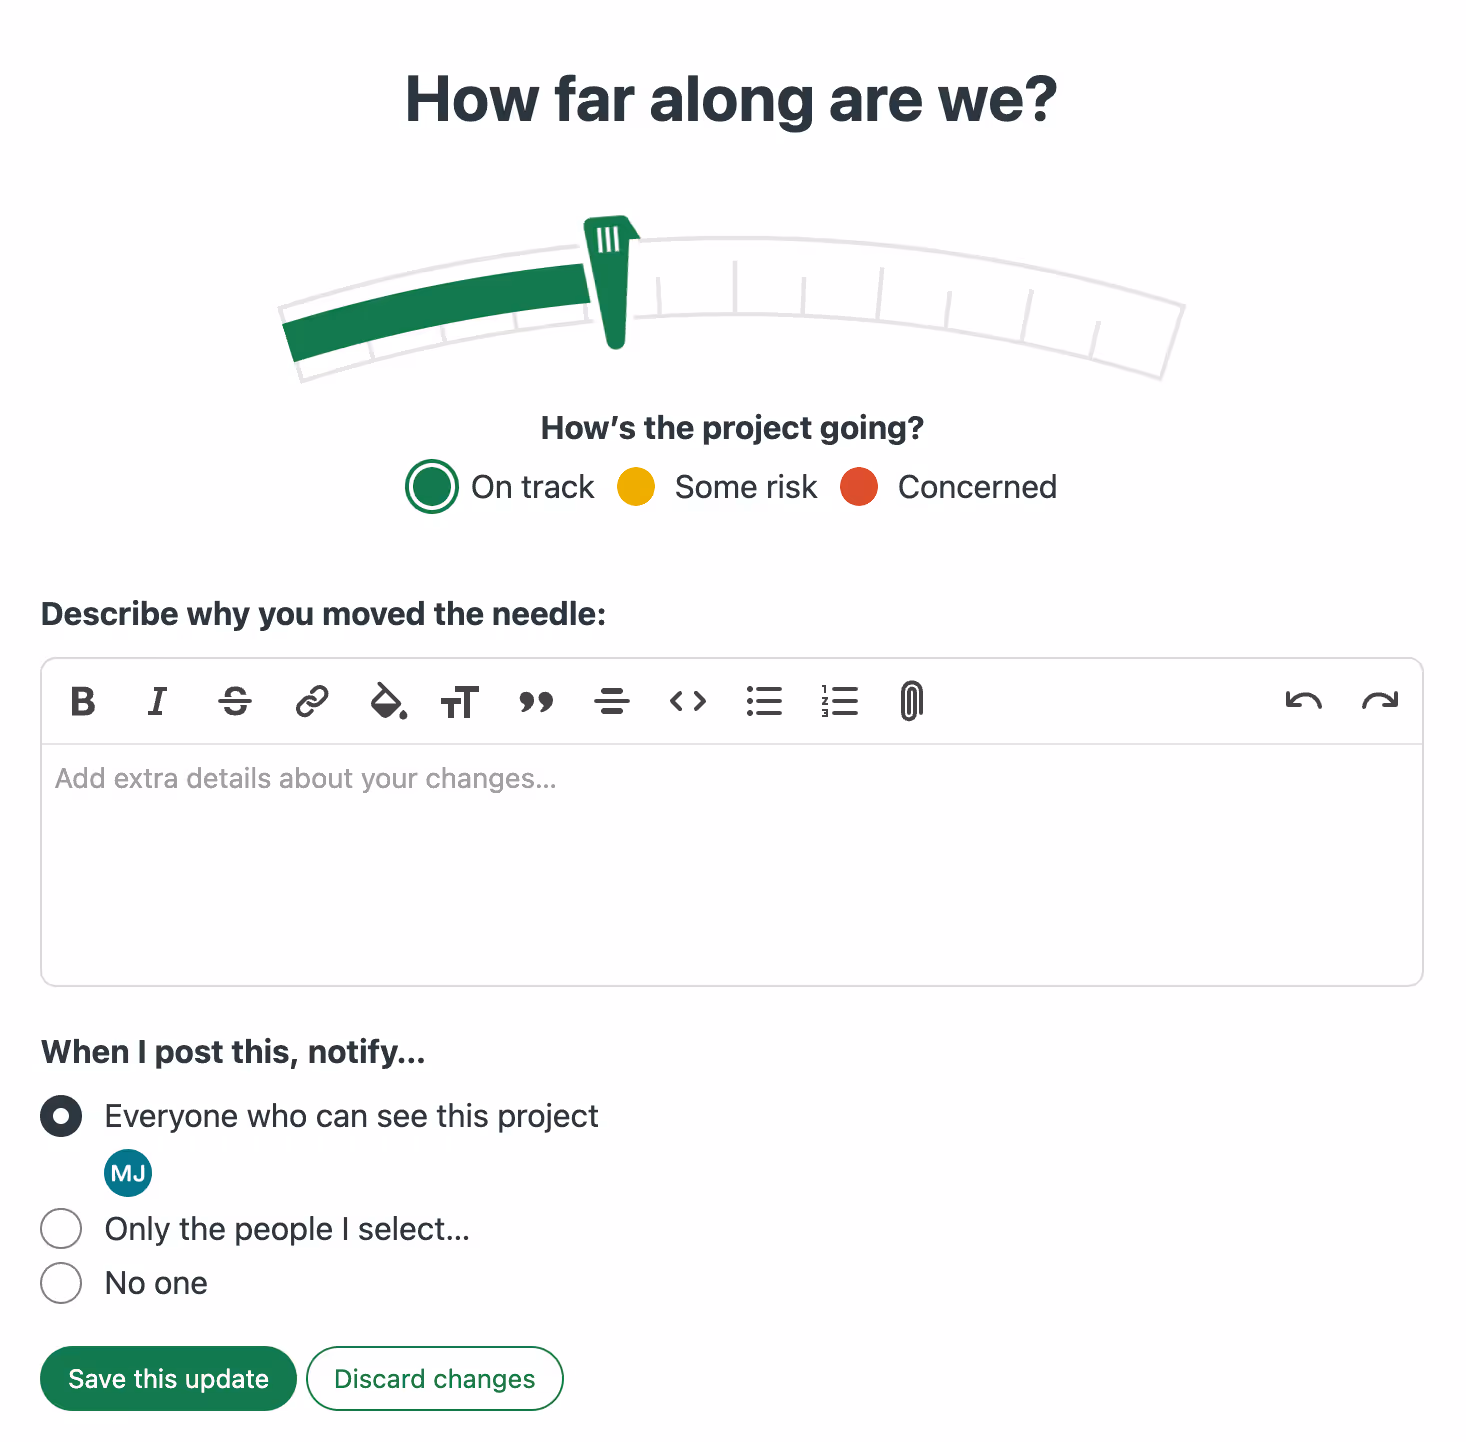Create a bulleted list
This screenshot has height=1442, width=1466.
coord(763,701)
